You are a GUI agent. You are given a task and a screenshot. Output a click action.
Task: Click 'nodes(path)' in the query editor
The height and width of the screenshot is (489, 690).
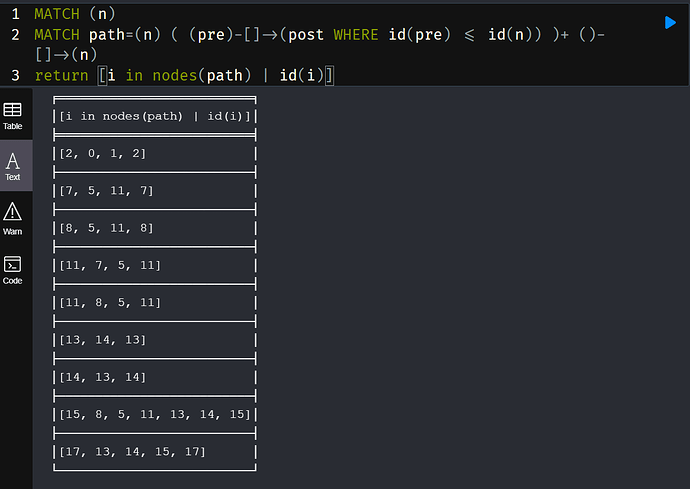click(202, 75)
